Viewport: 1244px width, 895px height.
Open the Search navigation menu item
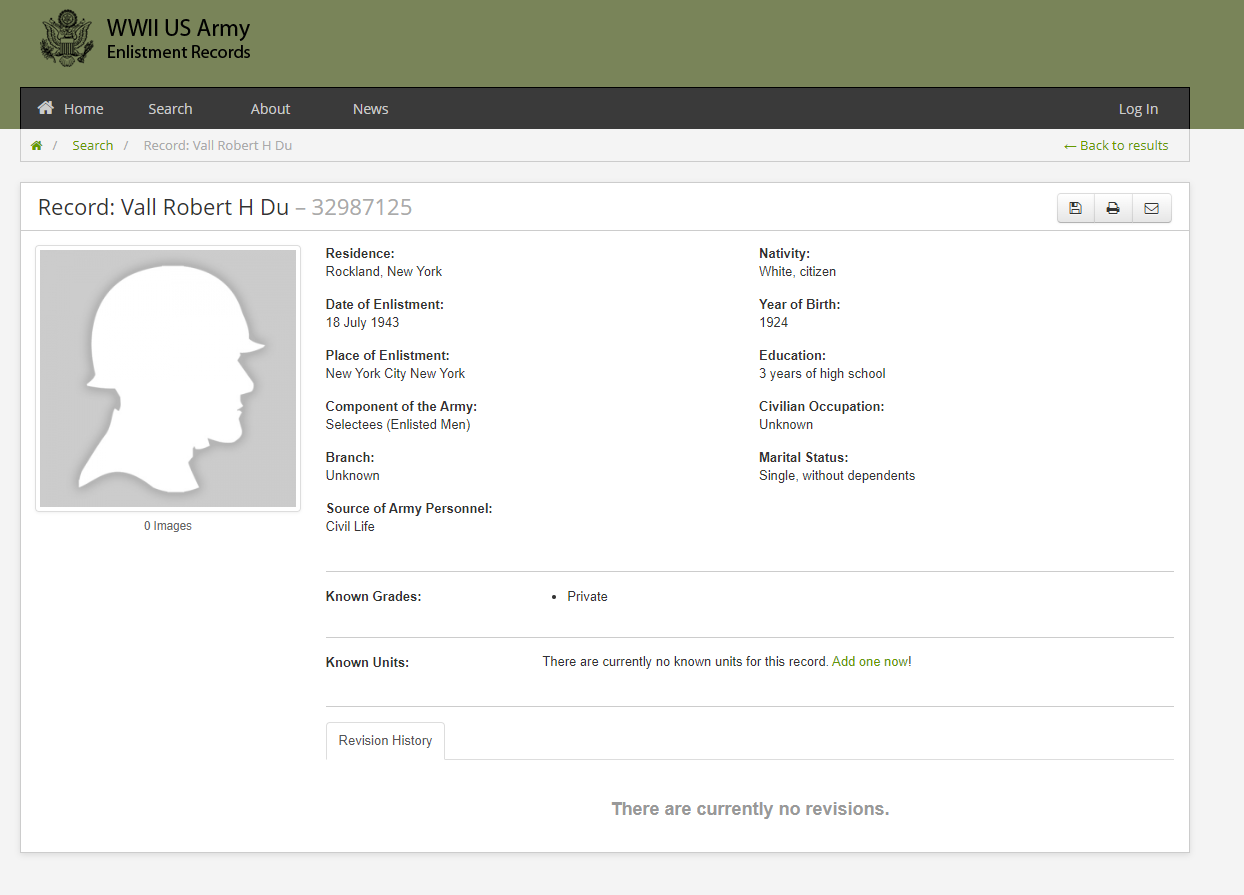[x=170, y=109]
